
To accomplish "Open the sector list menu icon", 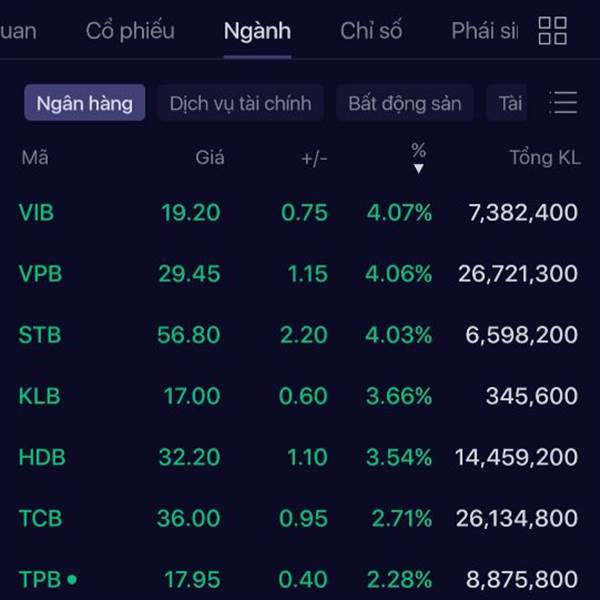I will (564, 103).
